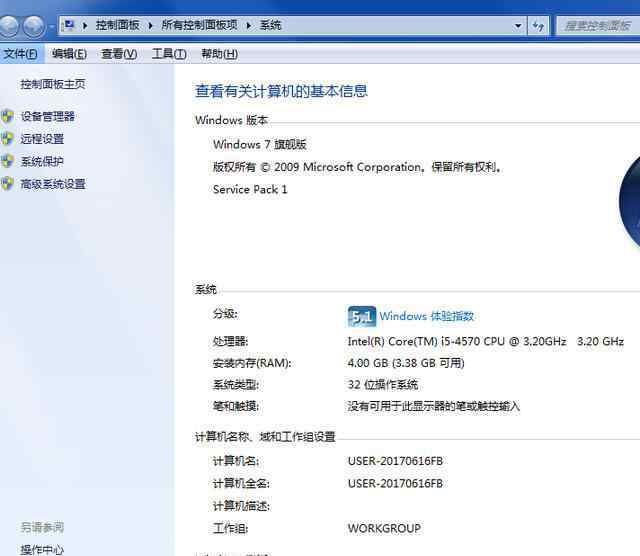Screen dimensions: 640x556
Task: Expand arrow after 所有控制面板项 breadcrumb
Action: pos(248,26)
